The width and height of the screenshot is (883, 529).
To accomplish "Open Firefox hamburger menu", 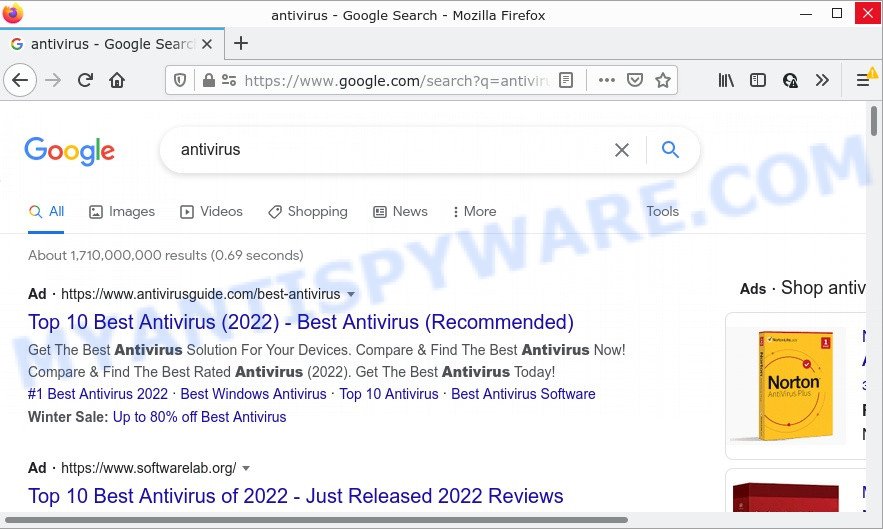I will click(x=863, y=81).
